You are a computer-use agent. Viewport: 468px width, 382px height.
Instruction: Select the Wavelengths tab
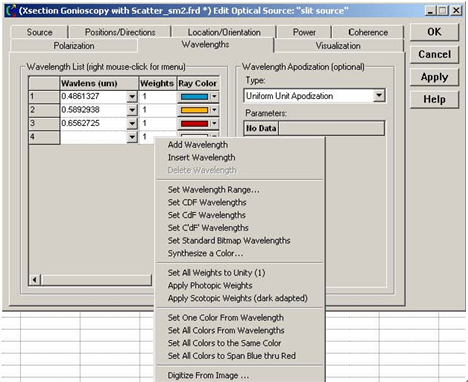click(205, 45)
